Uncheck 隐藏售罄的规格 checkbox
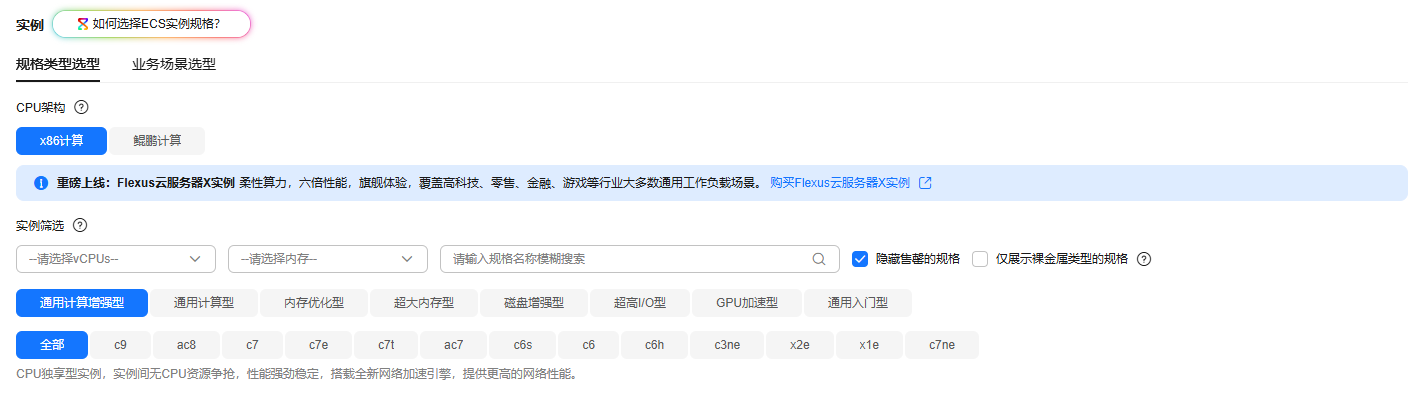Image resolution: width=1415 pixels, height=393 pixels. [859, 259]
